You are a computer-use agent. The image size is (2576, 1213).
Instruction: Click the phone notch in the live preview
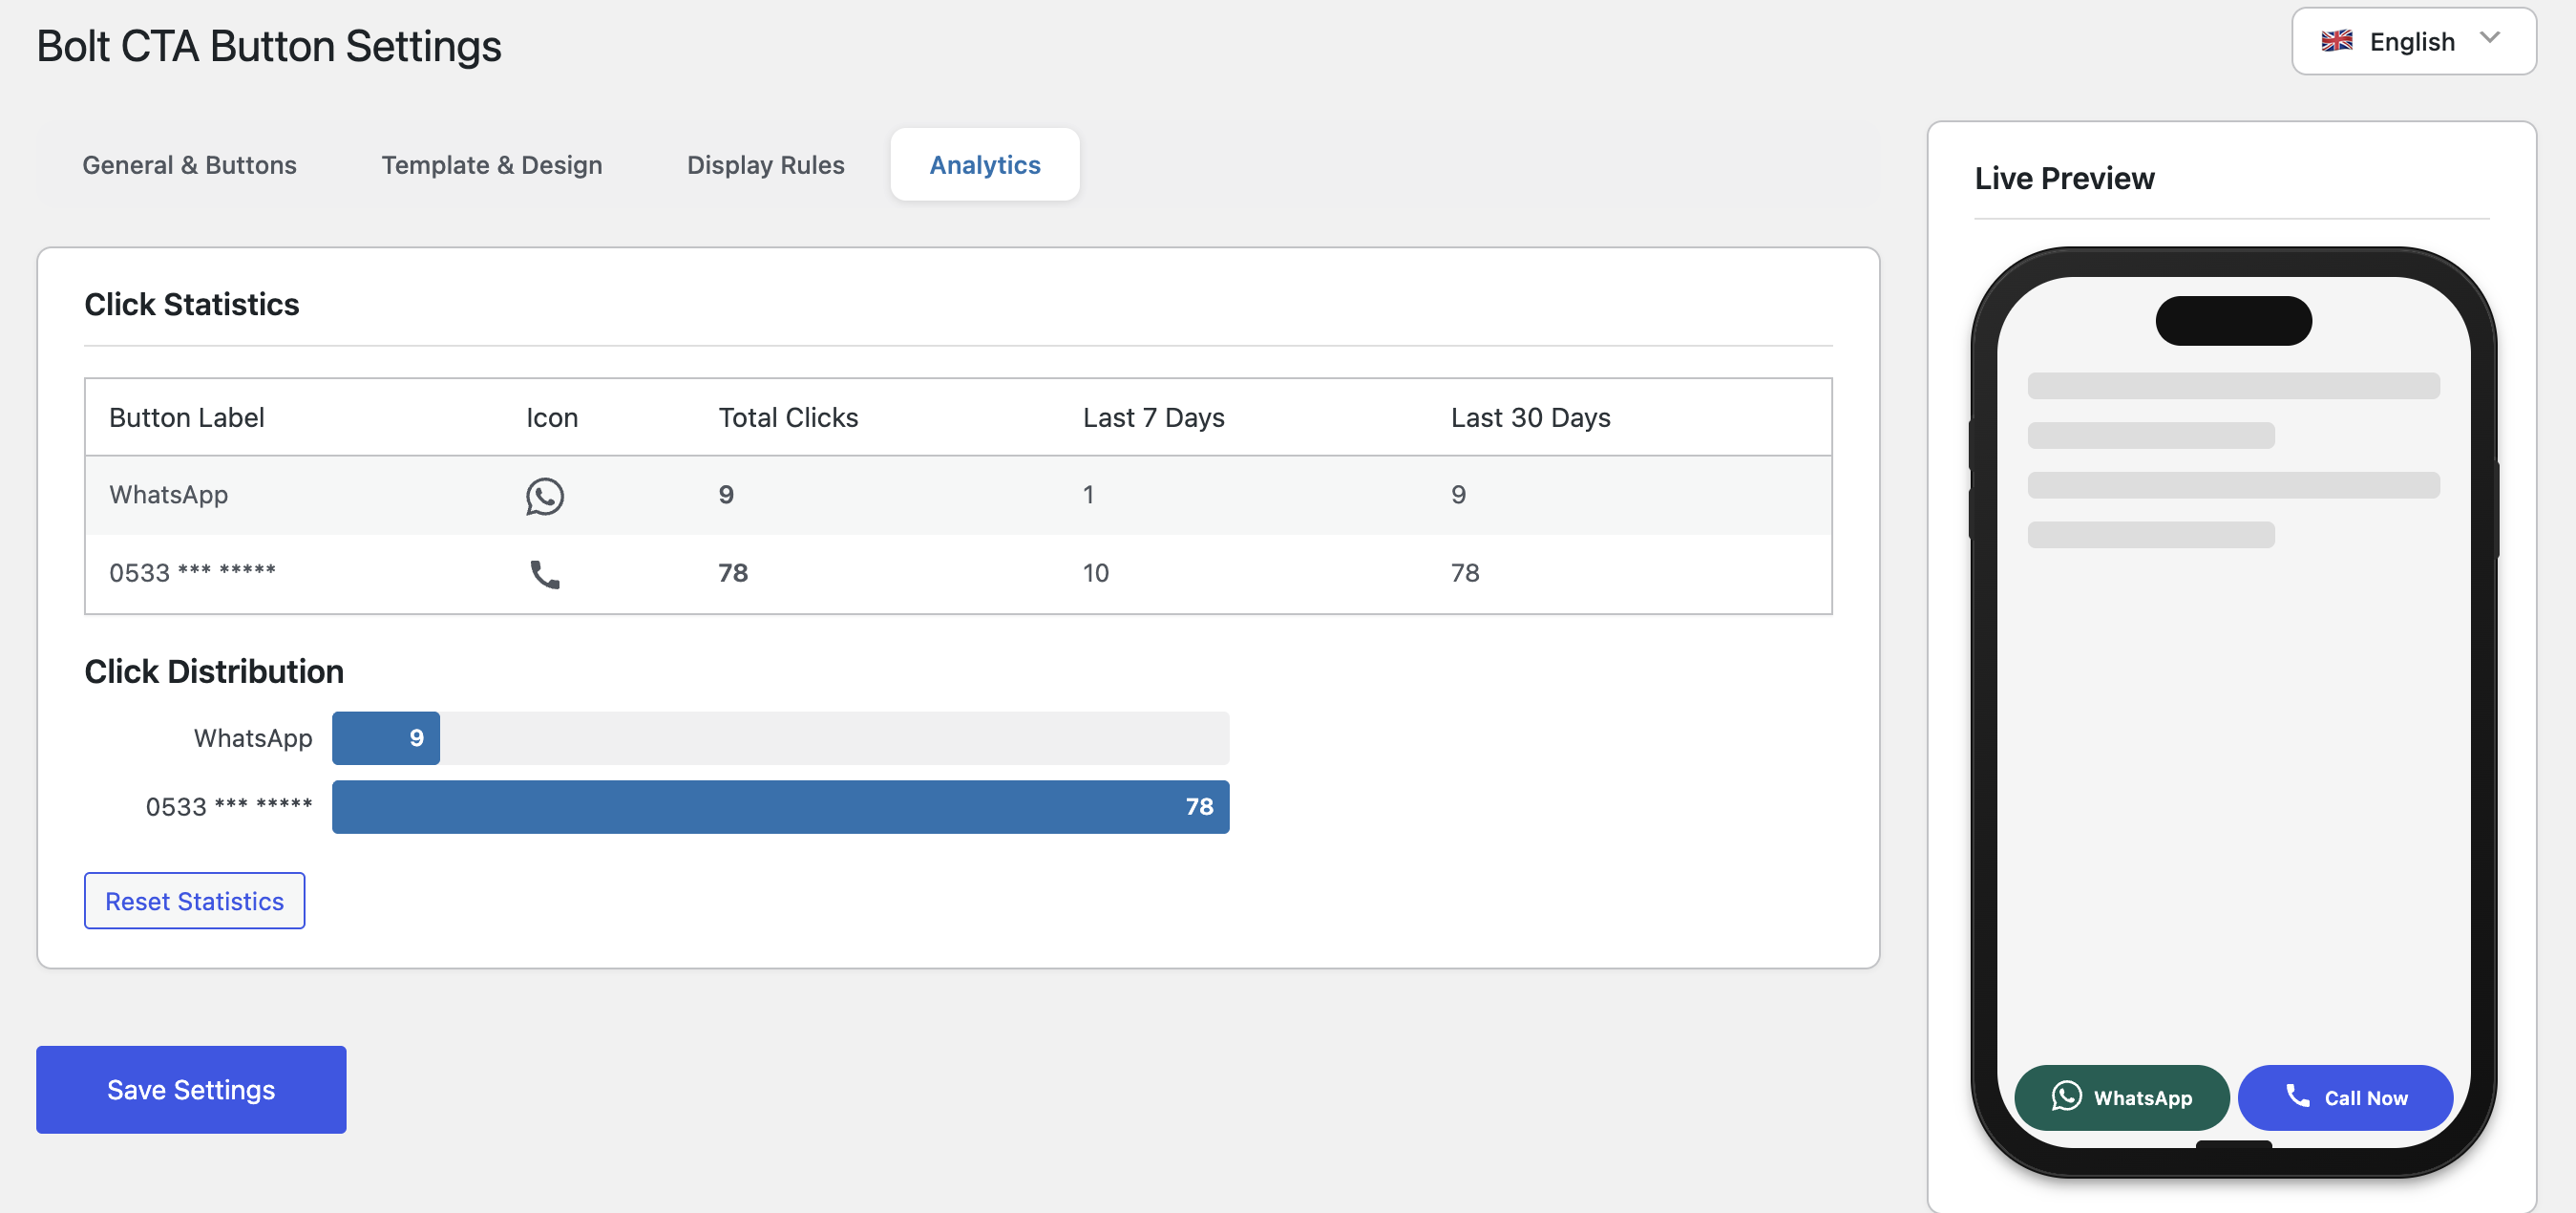pyautogui.click(x=2233, y=321)
